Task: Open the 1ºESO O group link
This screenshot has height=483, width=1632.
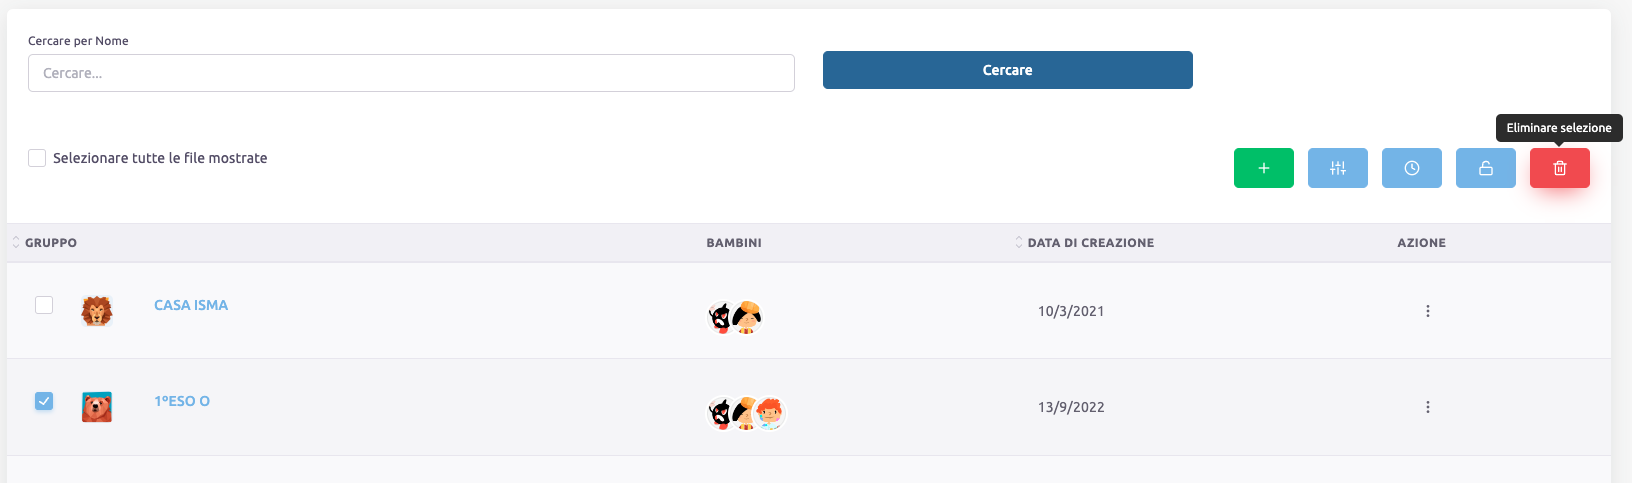Action: (x=182, y=401)
